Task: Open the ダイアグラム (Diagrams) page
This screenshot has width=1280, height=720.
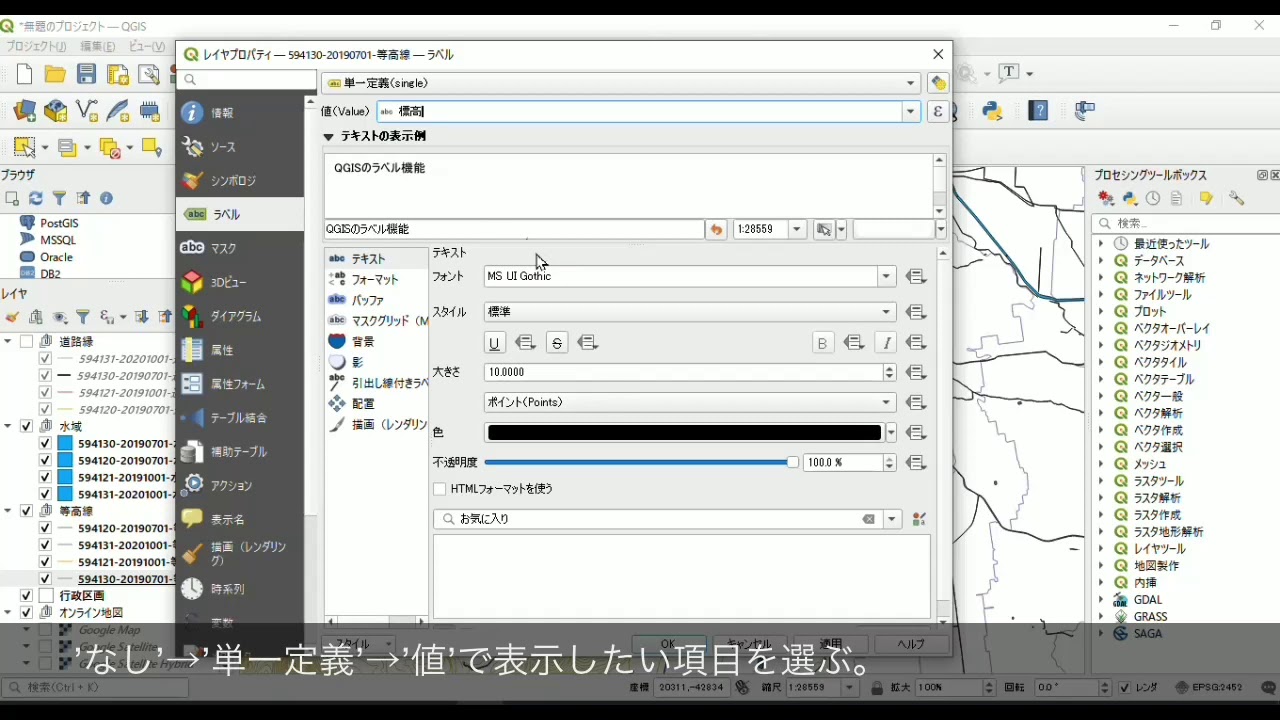Action: coord(239,316)
